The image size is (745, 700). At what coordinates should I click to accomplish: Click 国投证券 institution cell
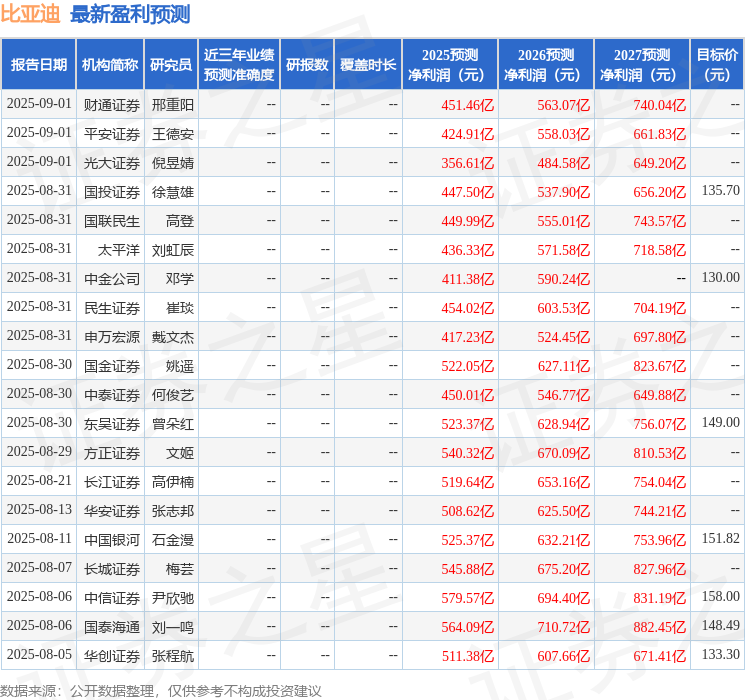(x=112, y=192)
